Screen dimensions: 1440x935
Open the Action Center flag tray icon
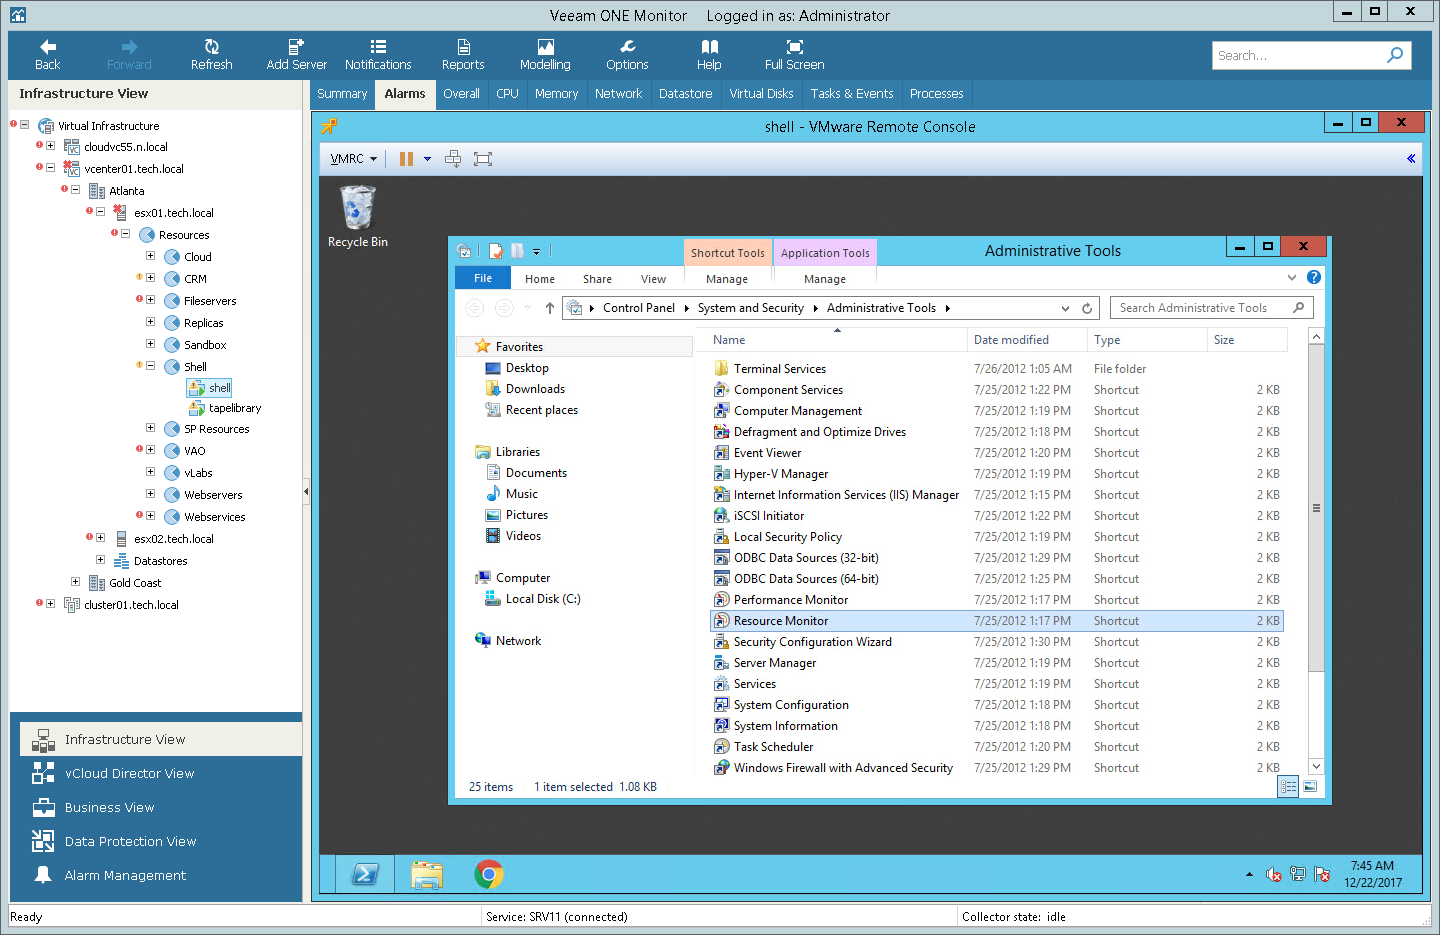point(1322,874)
